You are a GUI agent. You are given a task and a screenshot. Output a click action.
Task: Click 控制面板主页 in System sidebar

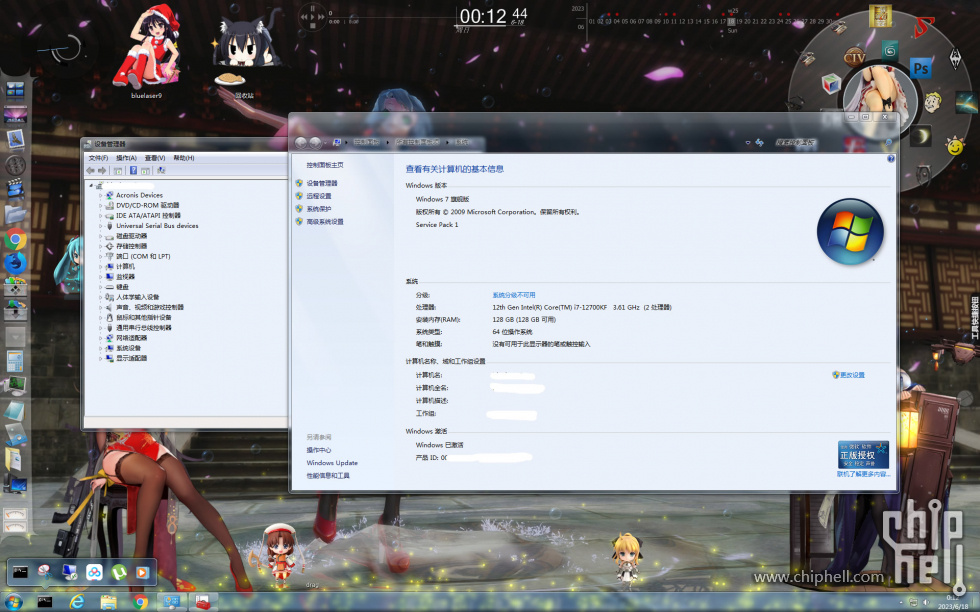pyautogui.click(x=325, y=165)
